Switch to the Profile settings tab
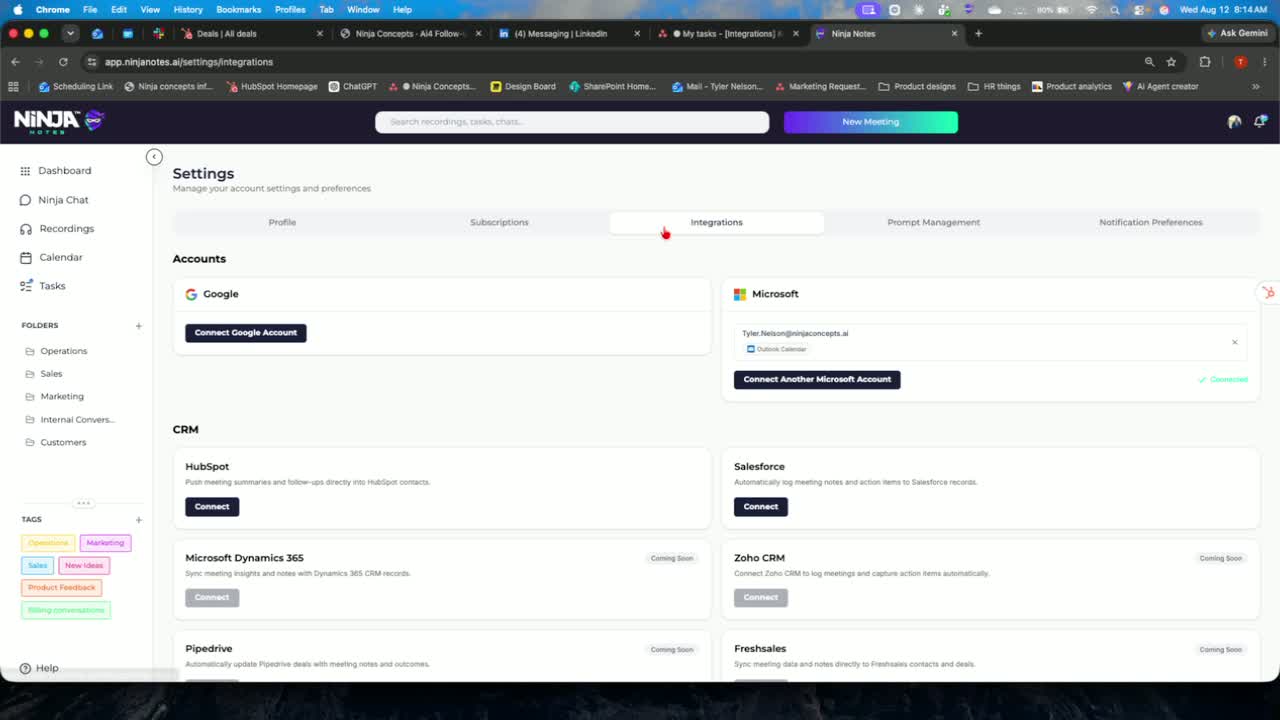This screenshot has width=1280, height=720. tap(282, 222)
